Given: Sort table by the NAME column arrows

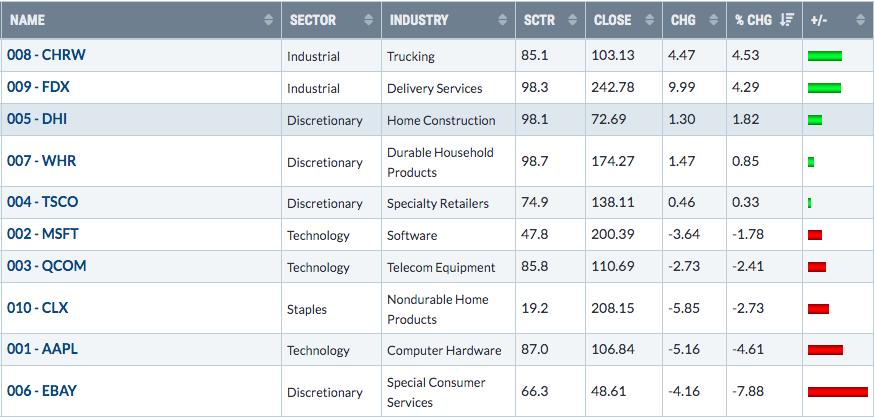Looking at the screenshot, I should [269, 20].
